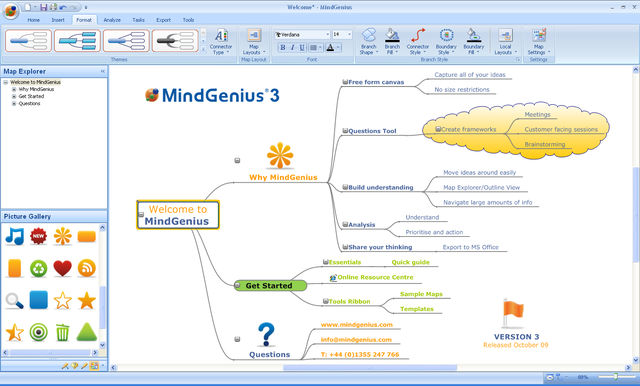Expand the Why MindGenius tree node
640x386 pixels.
tap(14, 89)
